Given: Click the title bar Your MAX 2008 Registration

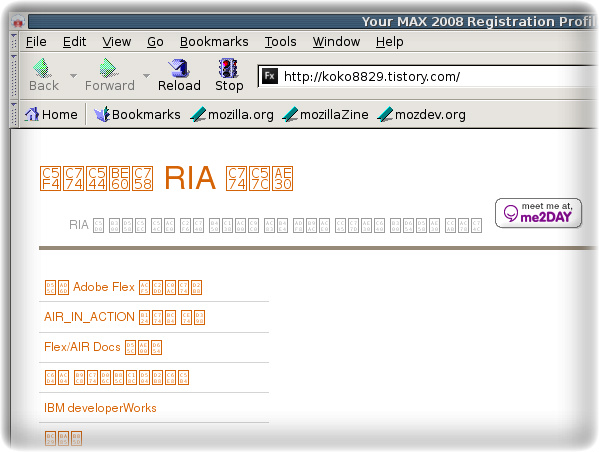Looking at the screenshot, I should (479, 22).
